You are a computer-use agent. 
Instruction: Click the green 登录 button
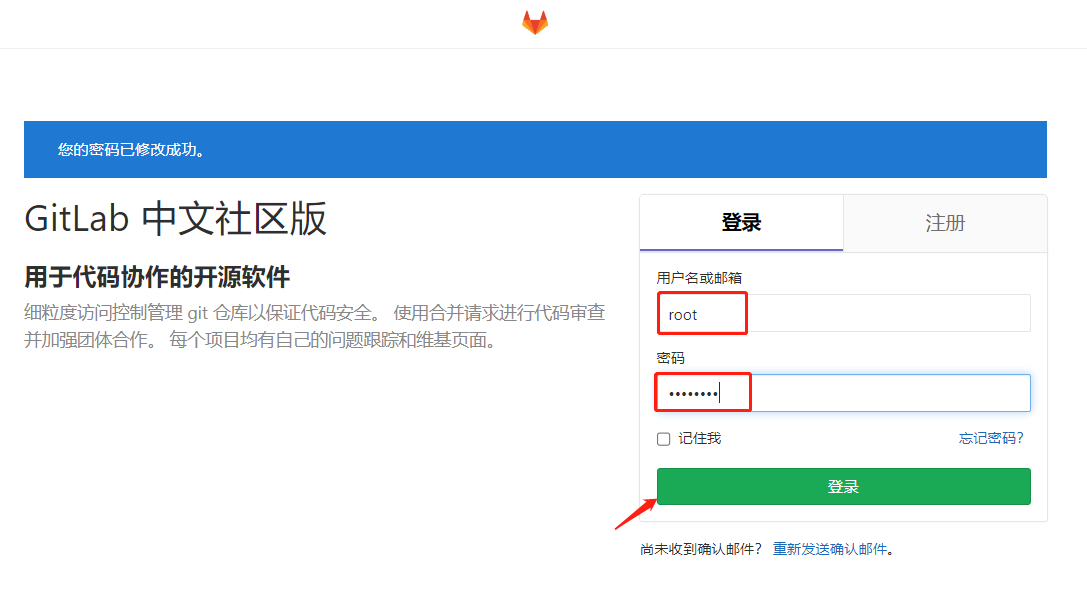(844, 487)
